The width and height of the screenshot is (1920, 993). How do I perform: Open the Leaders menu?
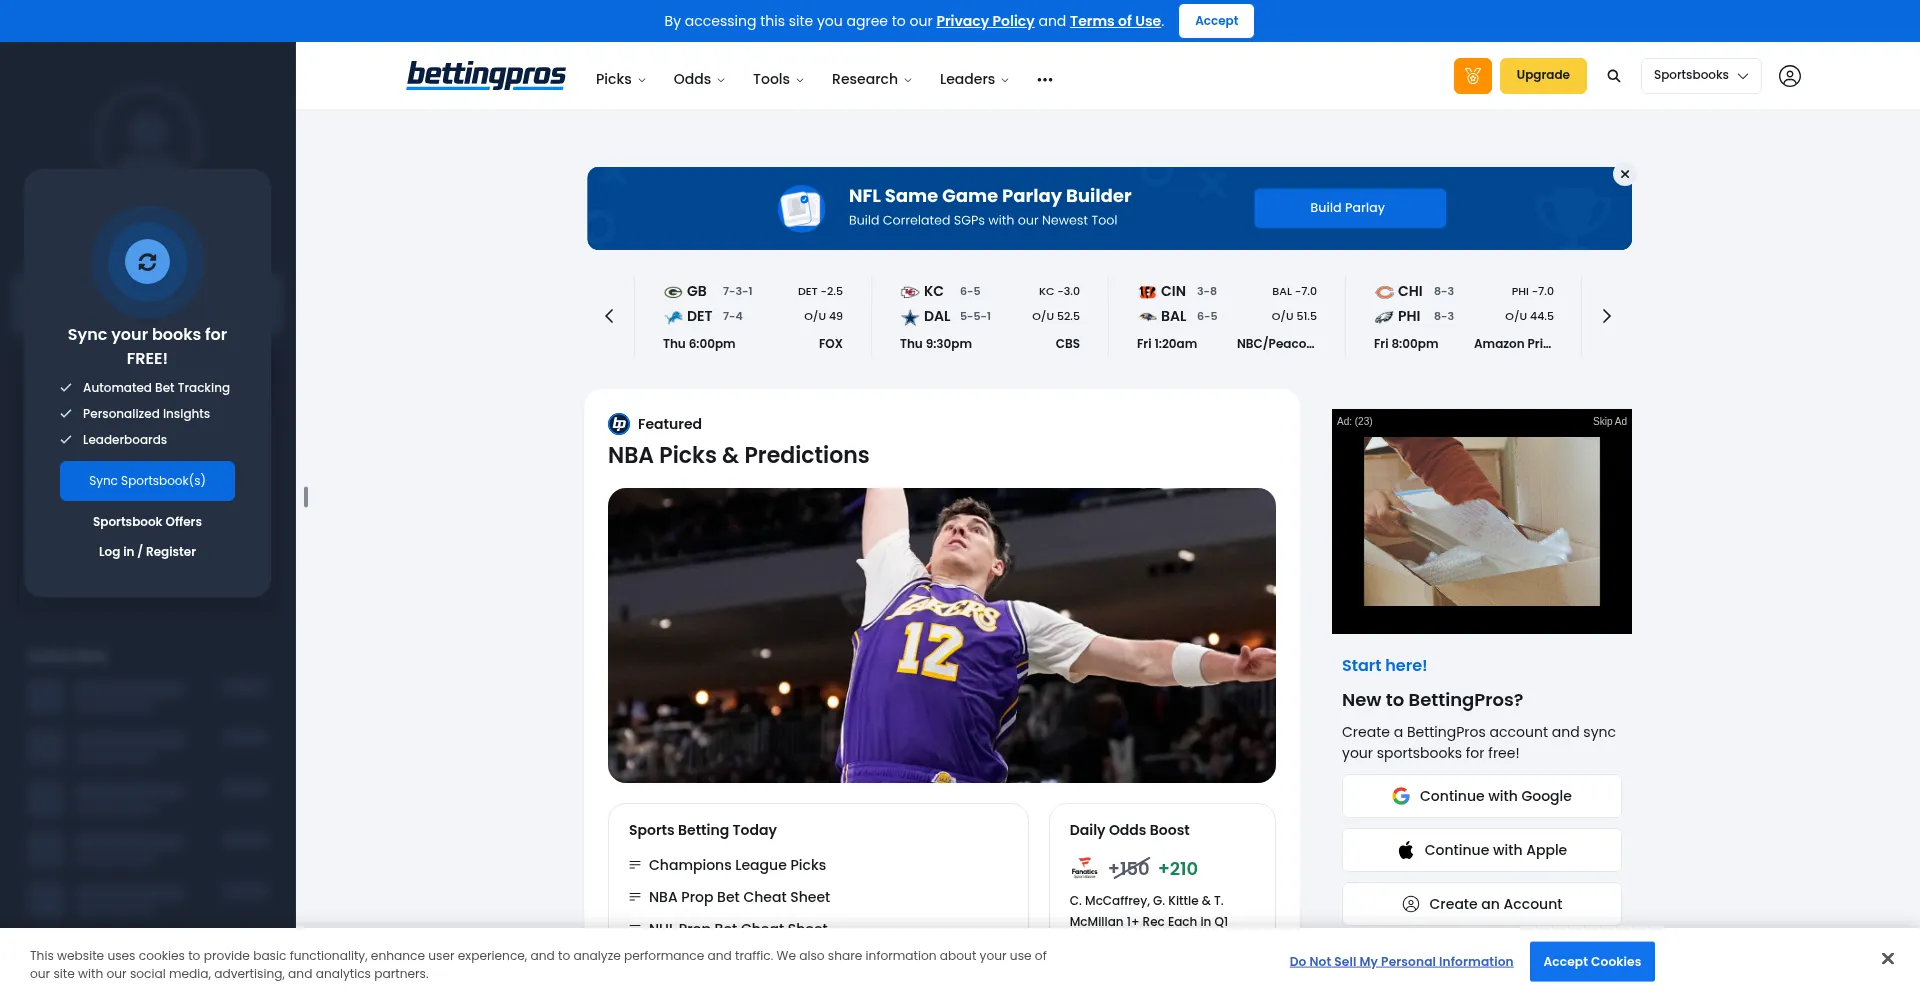point(973,80)
